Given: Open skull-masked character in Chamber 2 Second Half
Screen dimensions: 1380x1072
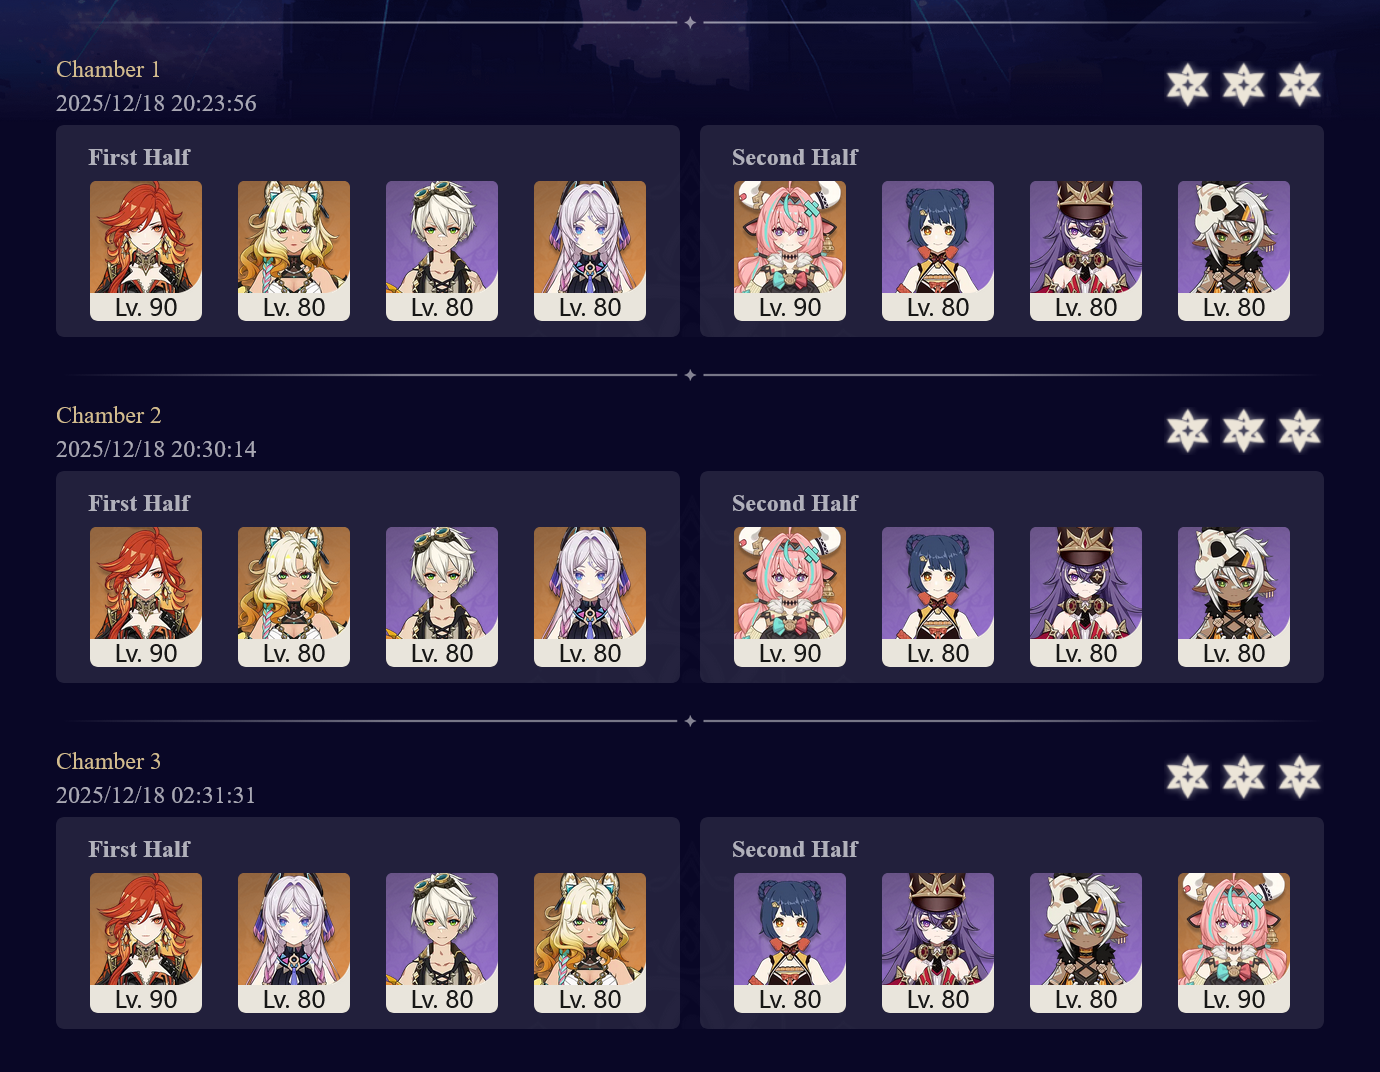Looking at the screenshot, I should coord(1234,597).
